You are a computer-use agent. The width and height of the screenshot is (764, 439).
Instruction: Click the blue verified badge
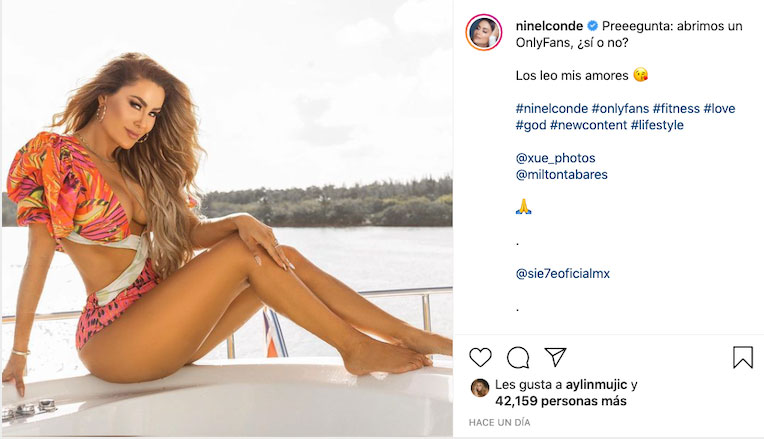pyautogui.click(x=593, y=27)
